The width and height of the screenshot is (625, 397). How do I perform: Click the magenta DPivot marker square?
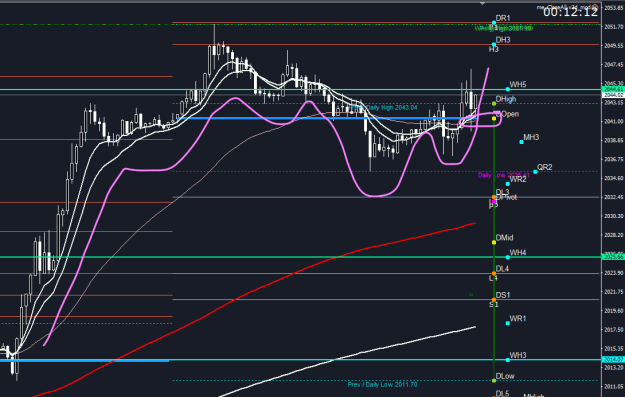coord(494,202)
